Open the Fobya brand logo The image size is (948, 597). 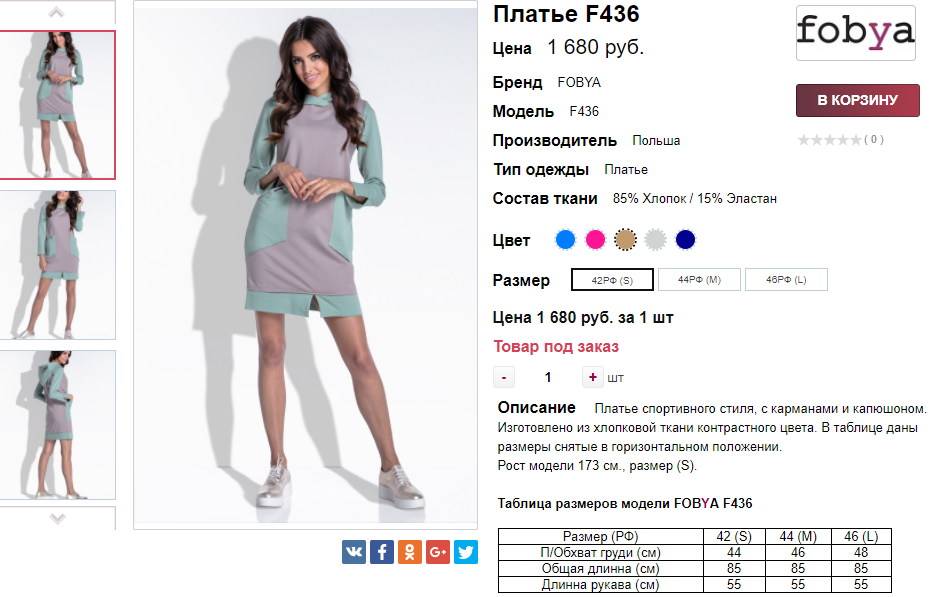click(x=855, y=33)
